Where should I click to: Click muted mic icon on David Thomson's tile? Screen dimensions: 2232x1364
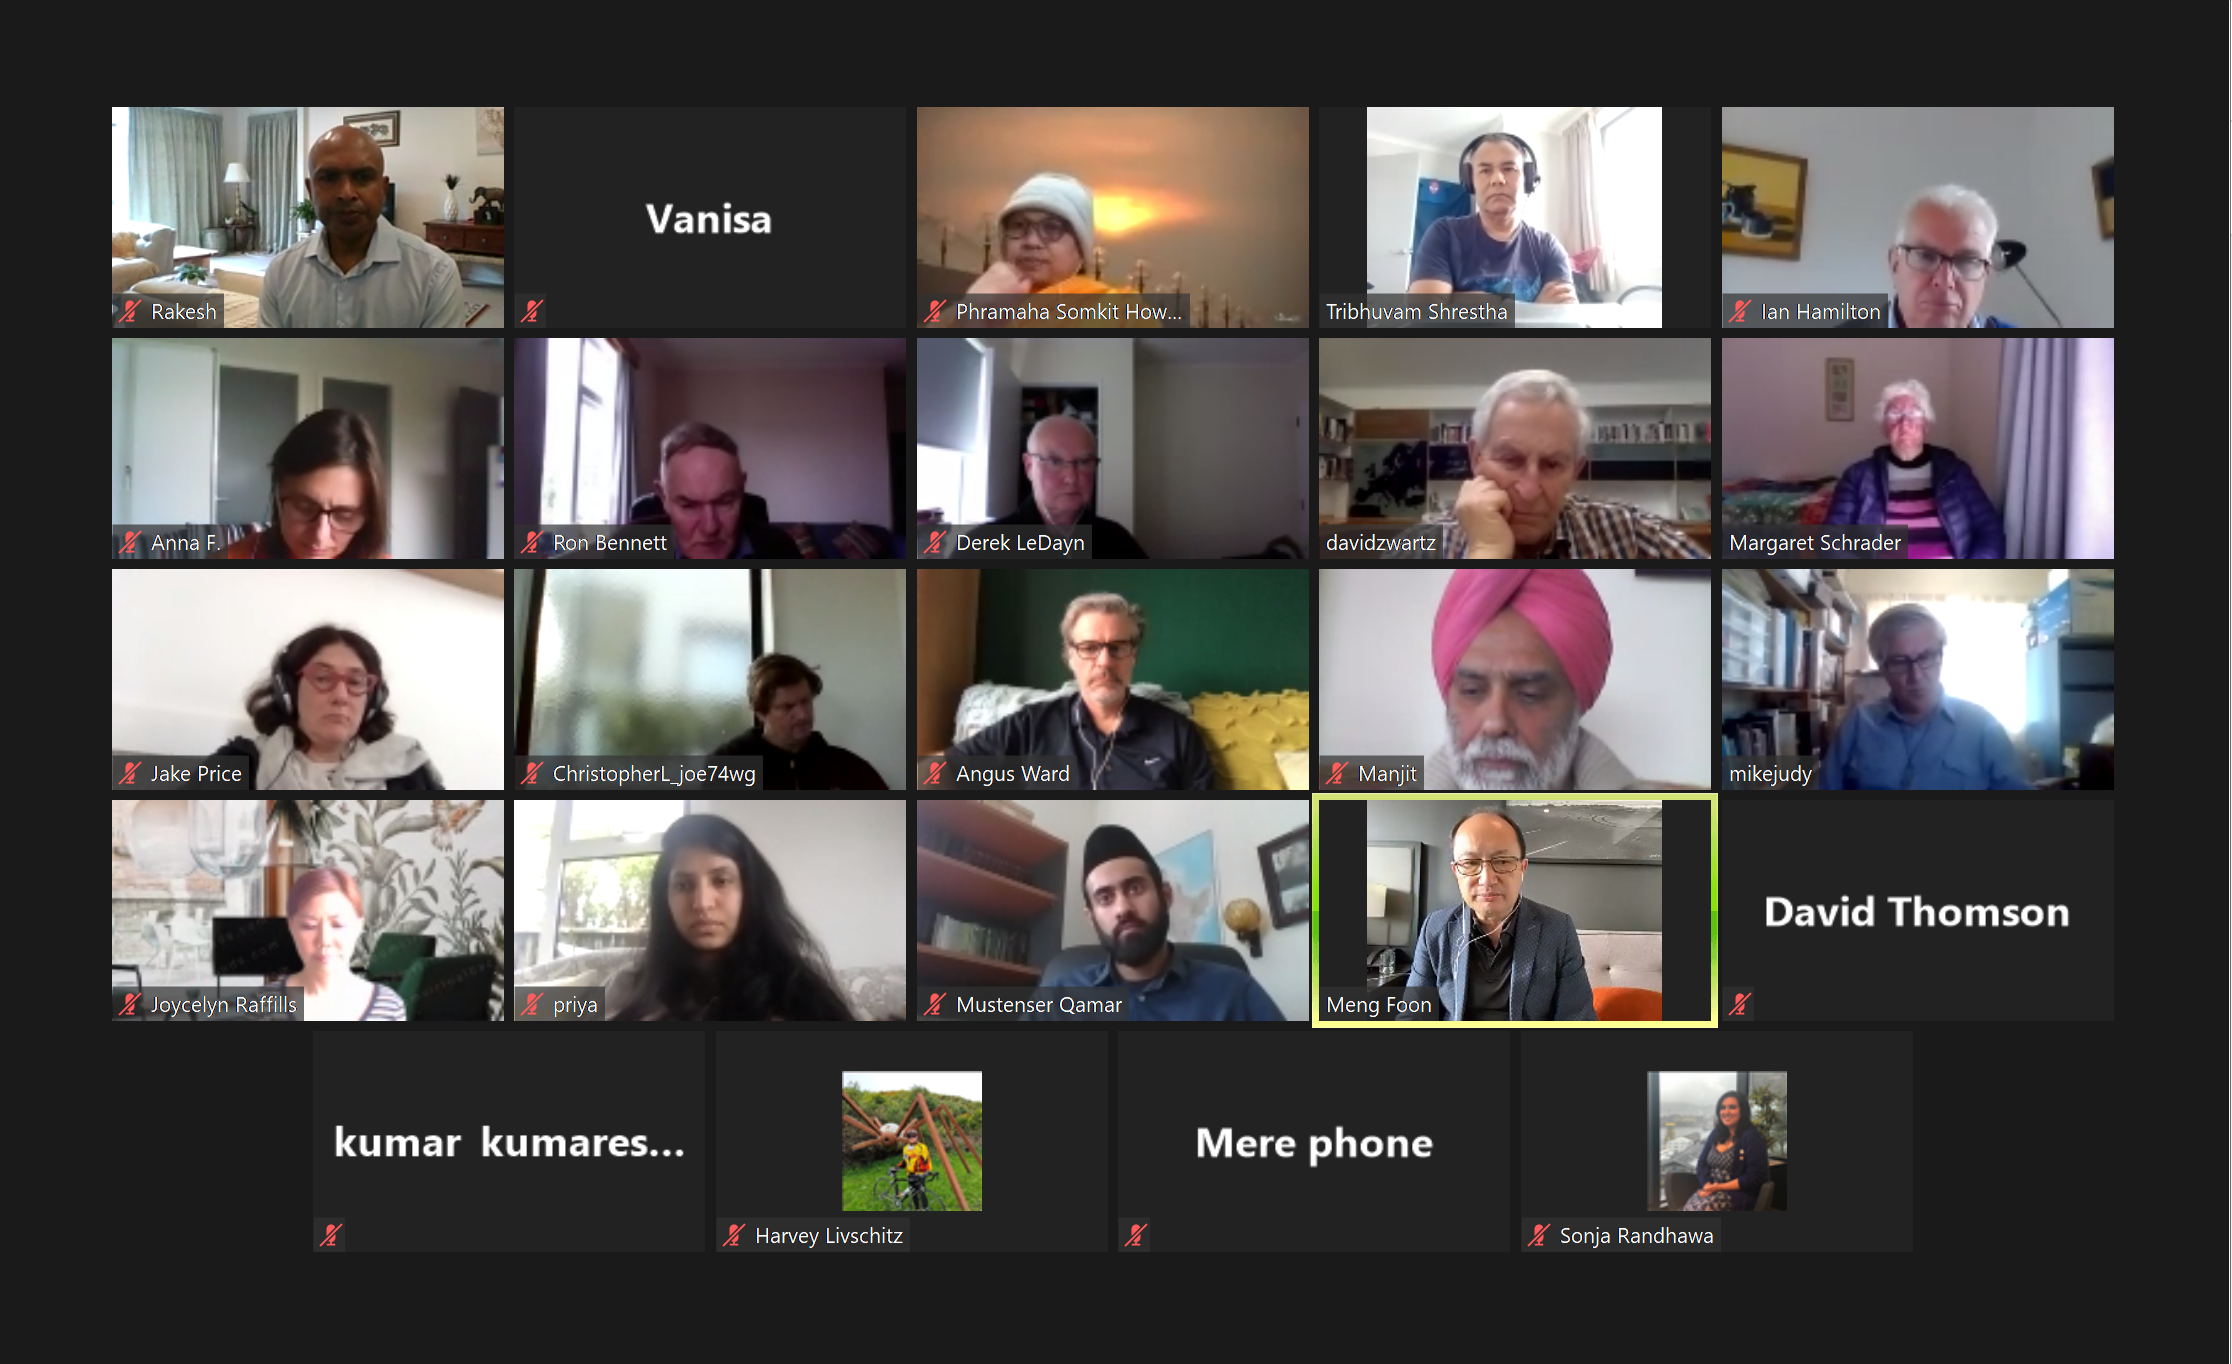[1740, 1004]
